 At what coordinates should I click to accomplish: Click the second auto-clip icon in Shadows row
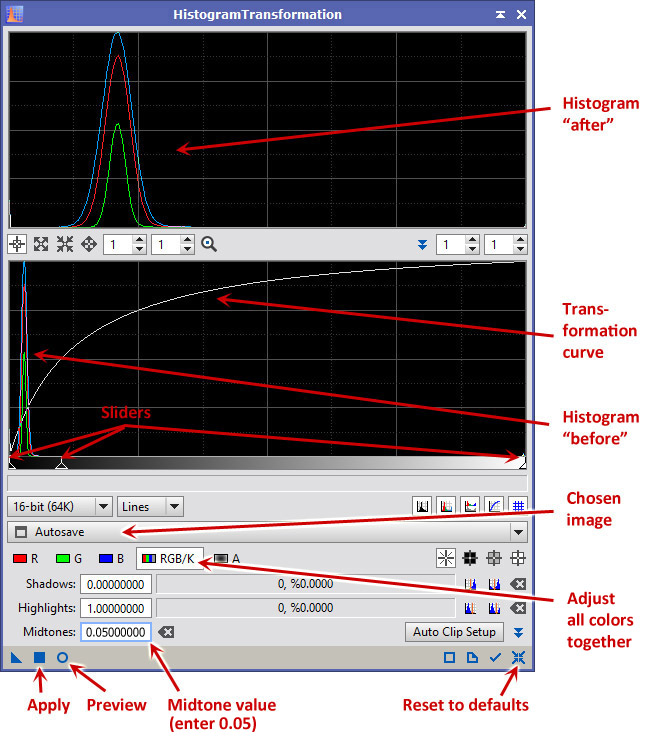coord(494,584)
